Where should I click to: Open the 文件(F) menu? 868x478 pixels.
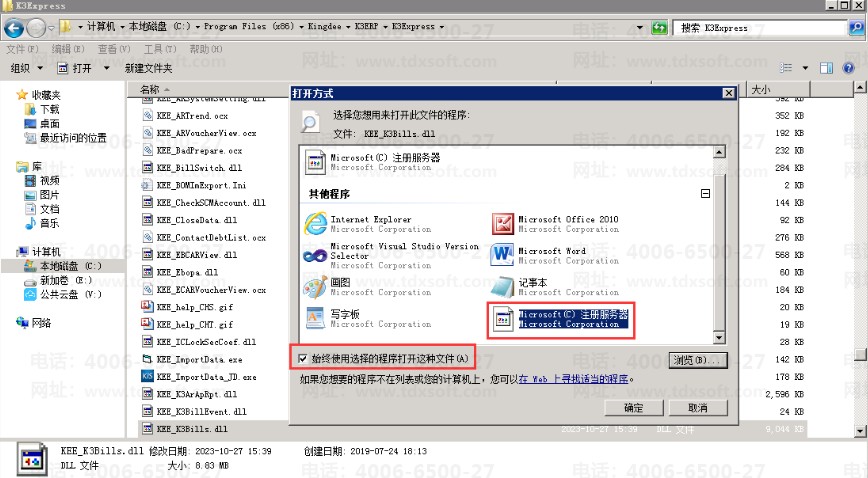(x=23, y=49)
